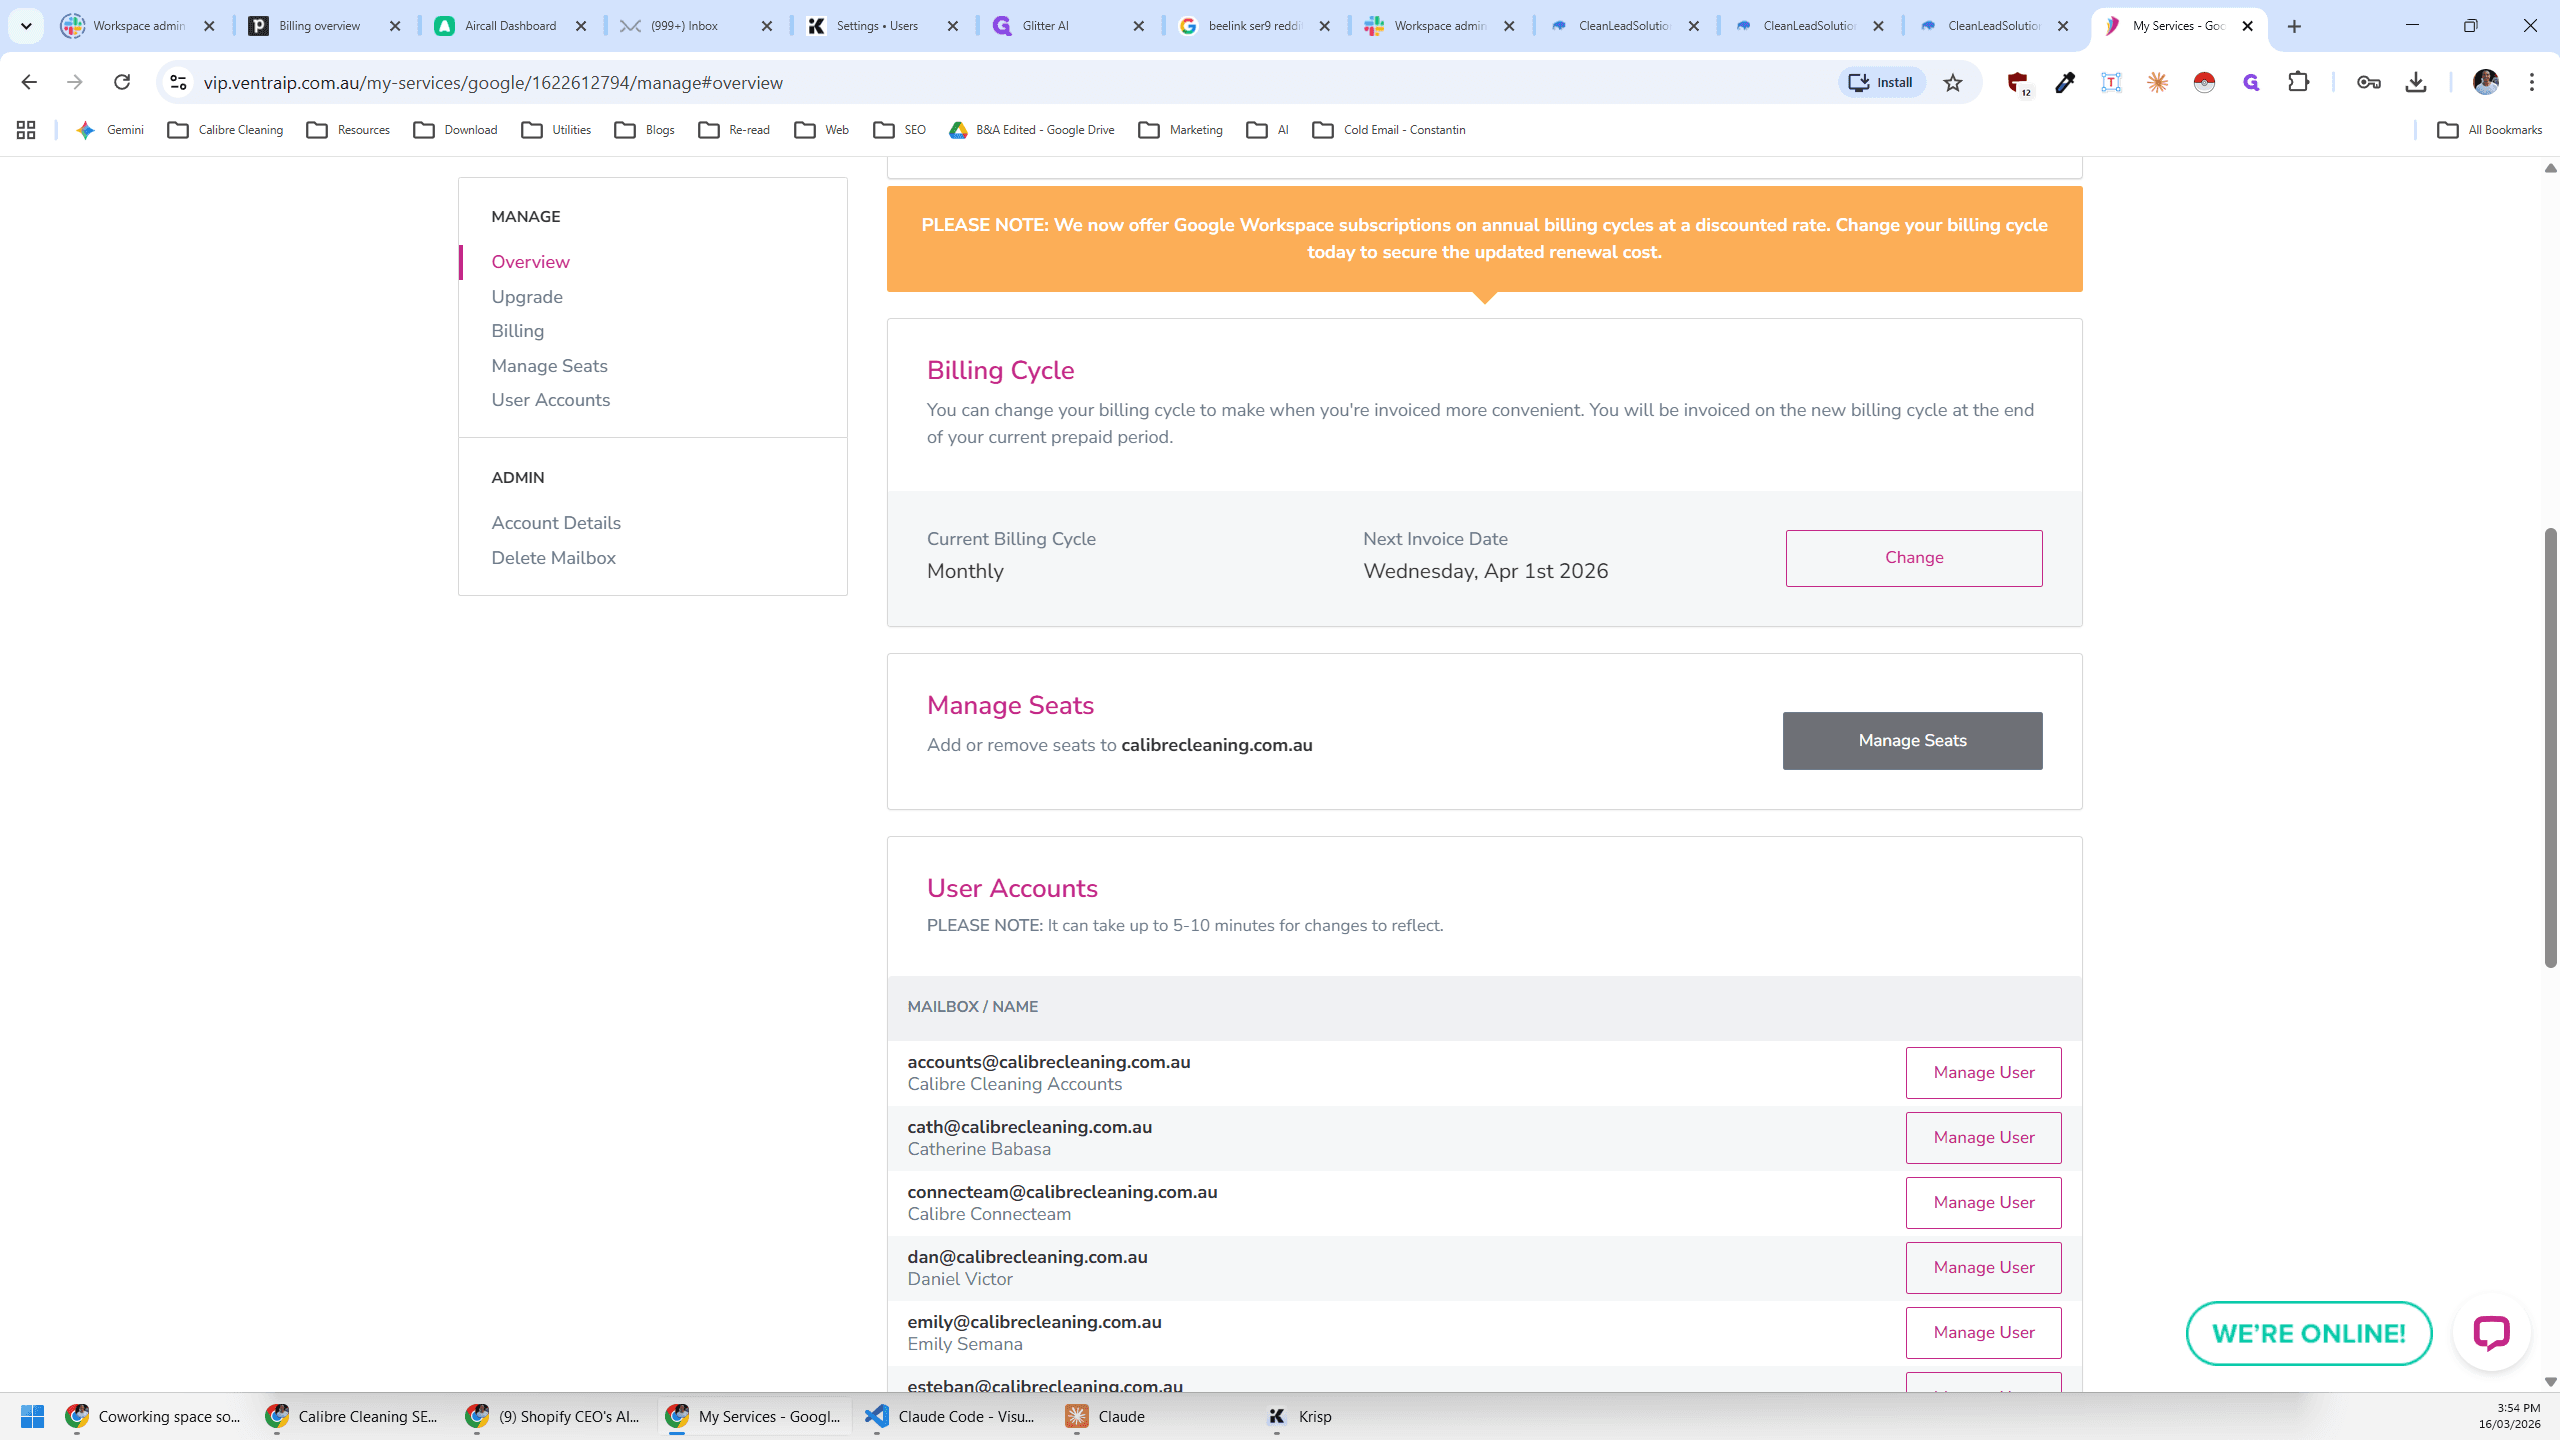Select Upgrade in the Manage sidebar
This screenshot has height=1440, width=2560.
pos(527,297)
